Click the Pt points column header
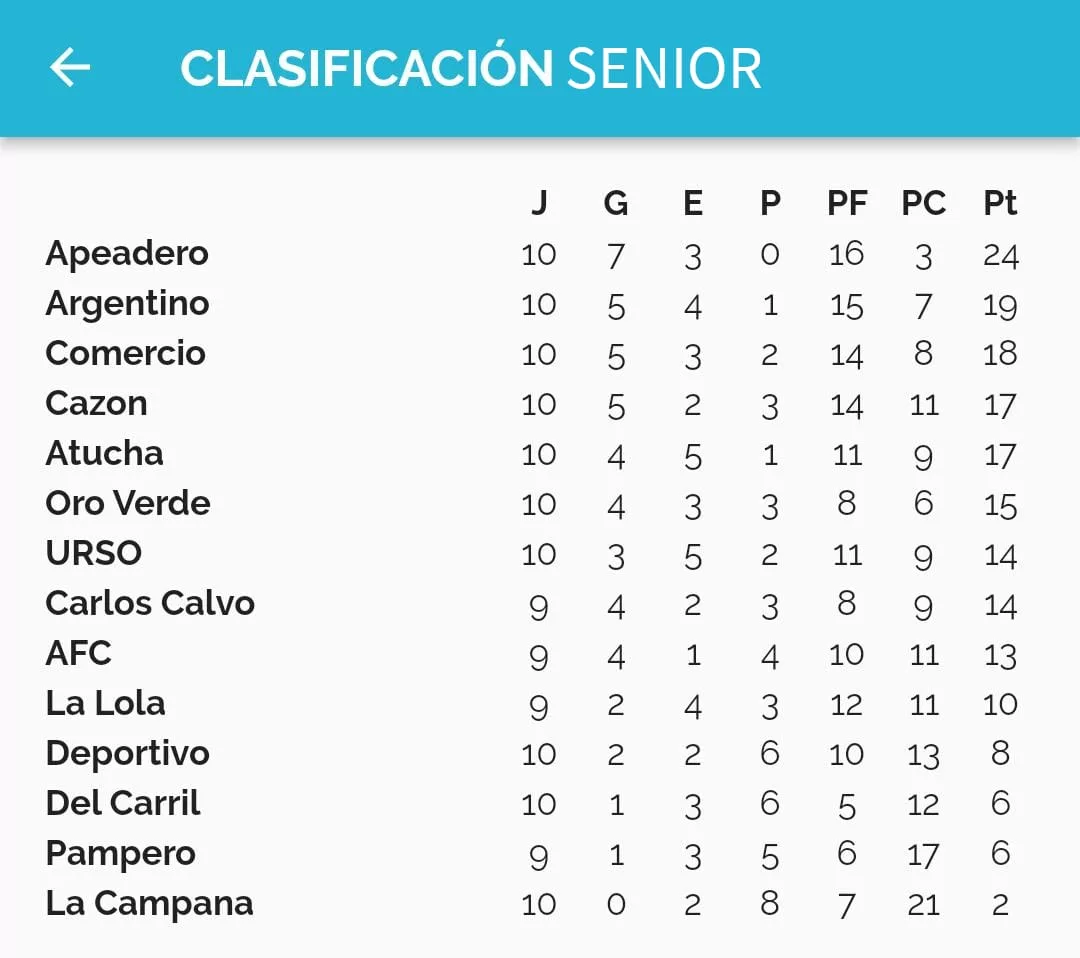The width and height of the screenshot is (1080, 958). pos(1000,203)
